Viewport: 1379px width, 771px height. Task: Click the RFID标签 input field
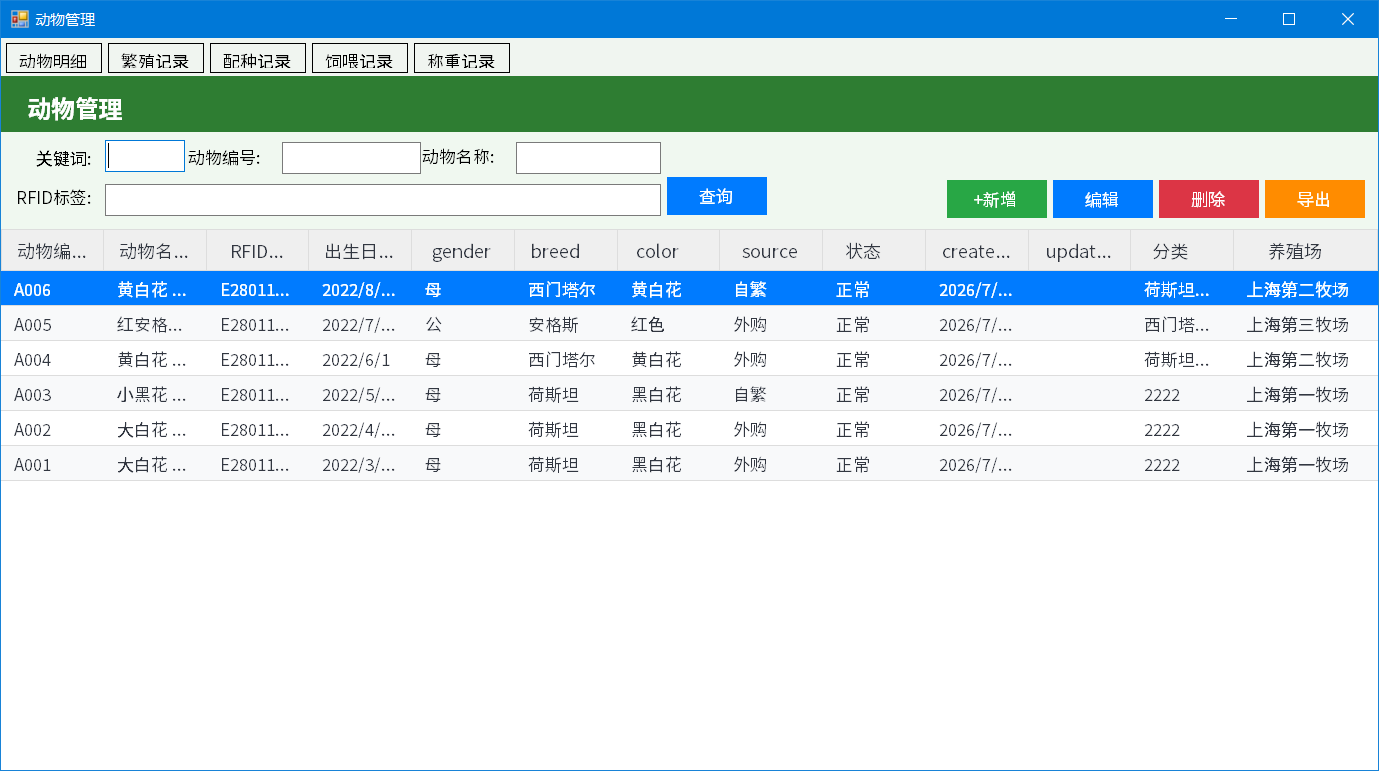[x=383, y=200]
